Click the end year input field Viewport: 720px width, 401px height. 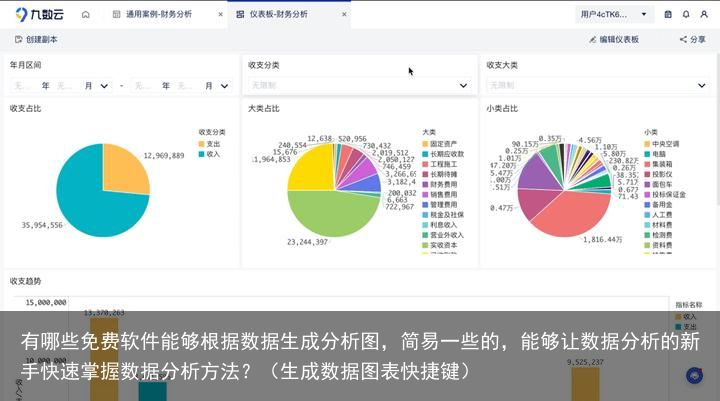click(146, 85)
